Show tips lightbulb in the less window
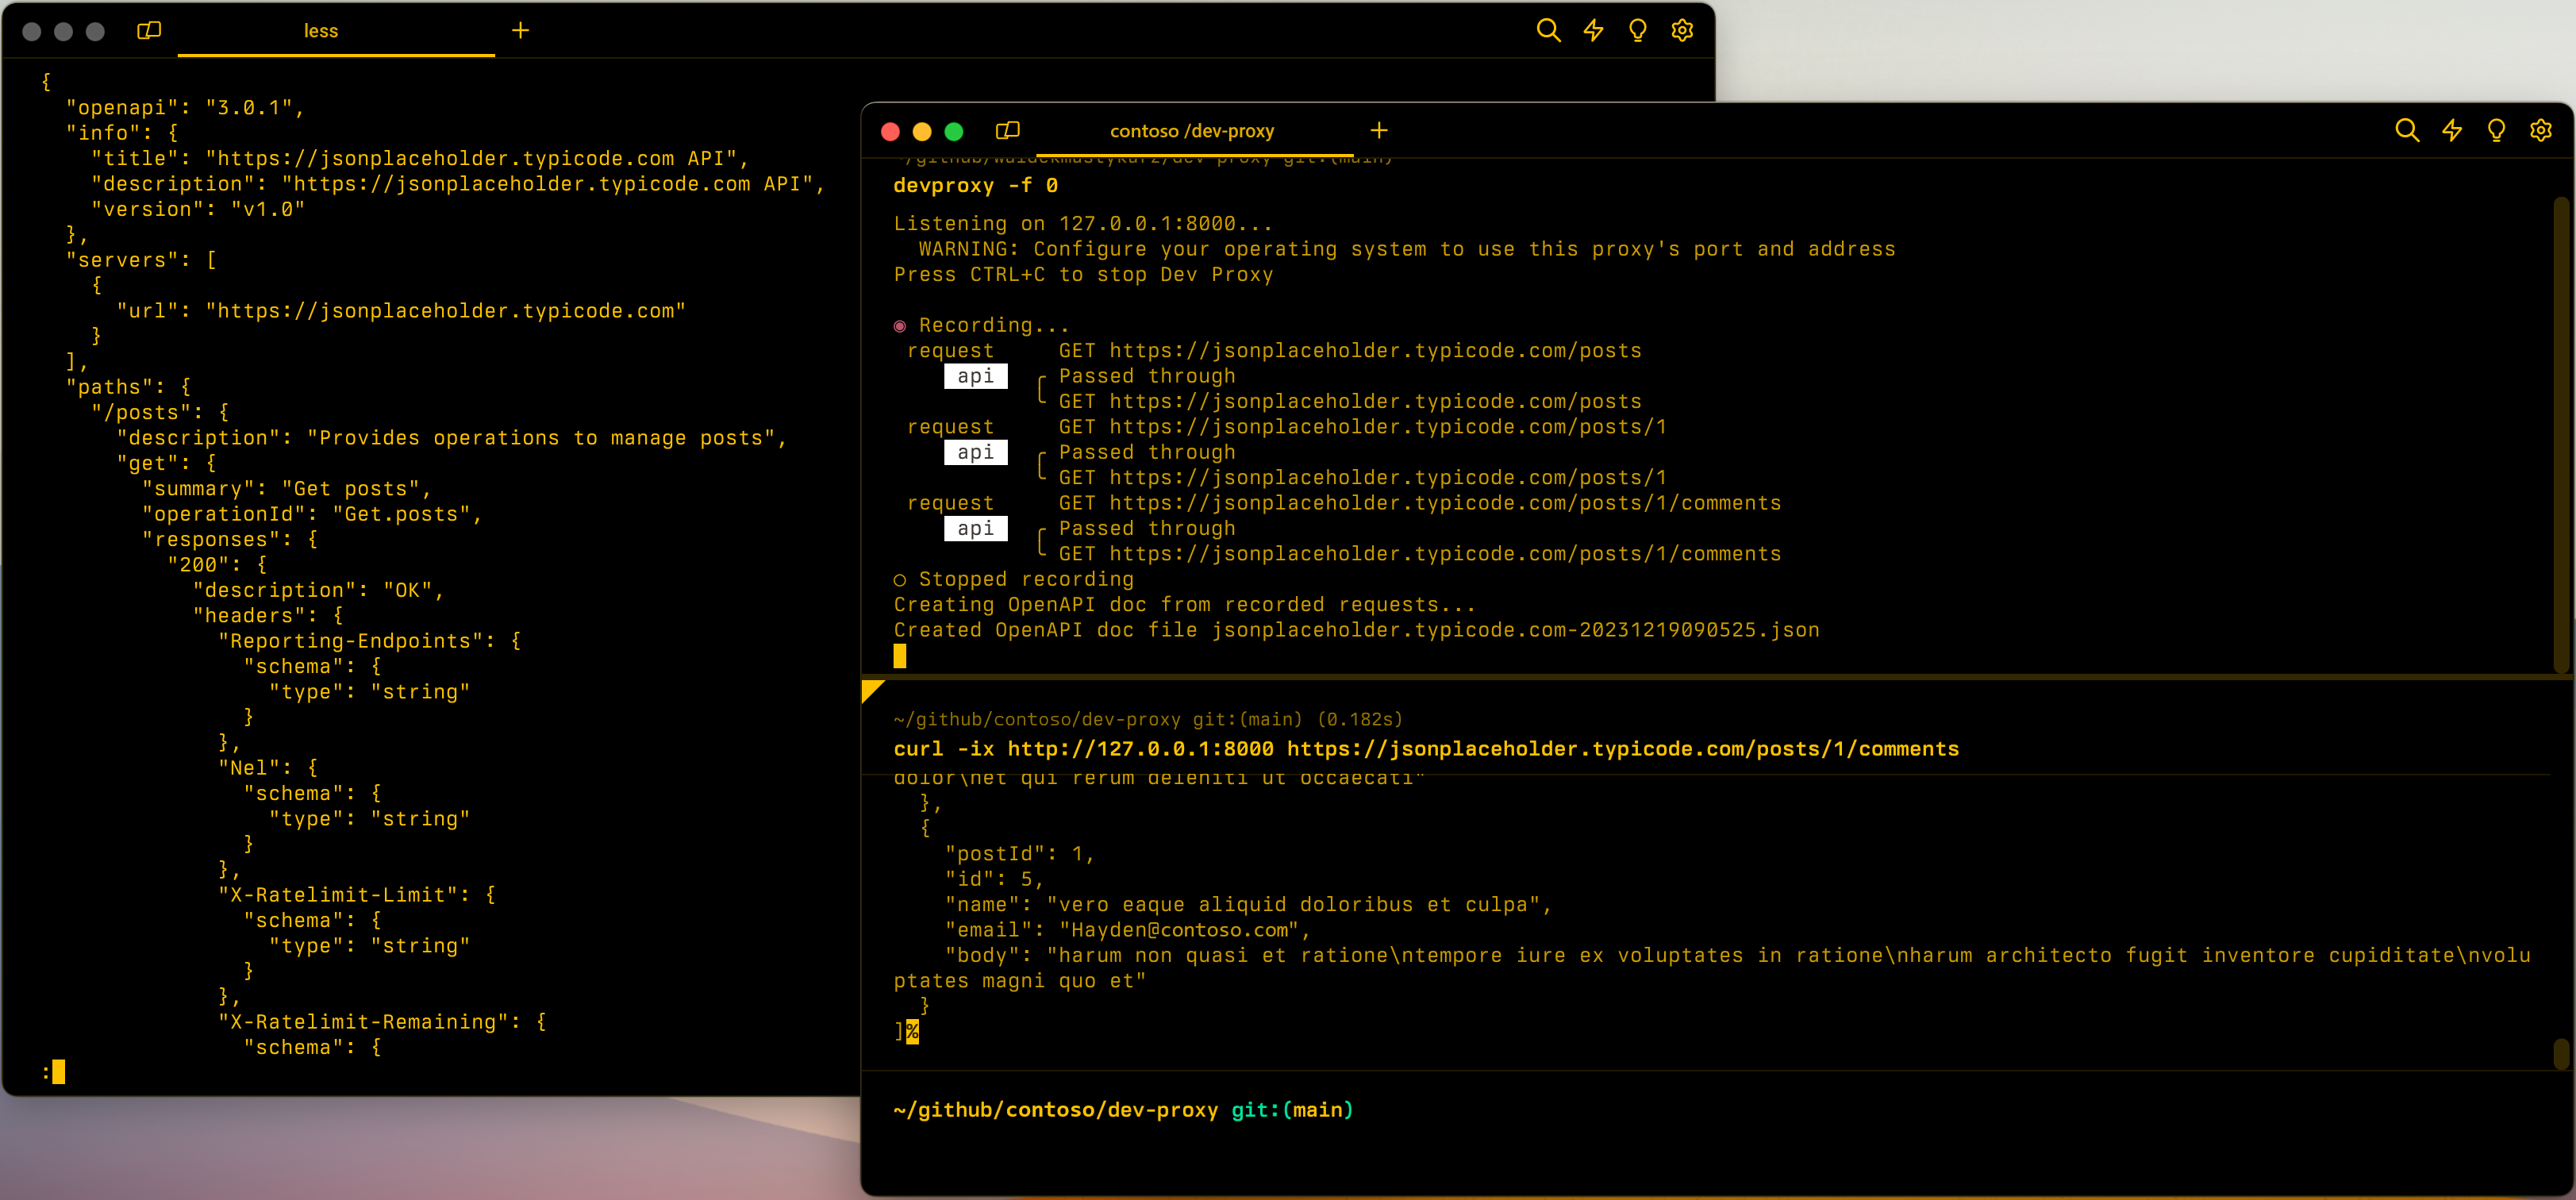Viewport: 2576px width, 1200px height. pos(1636,31)
